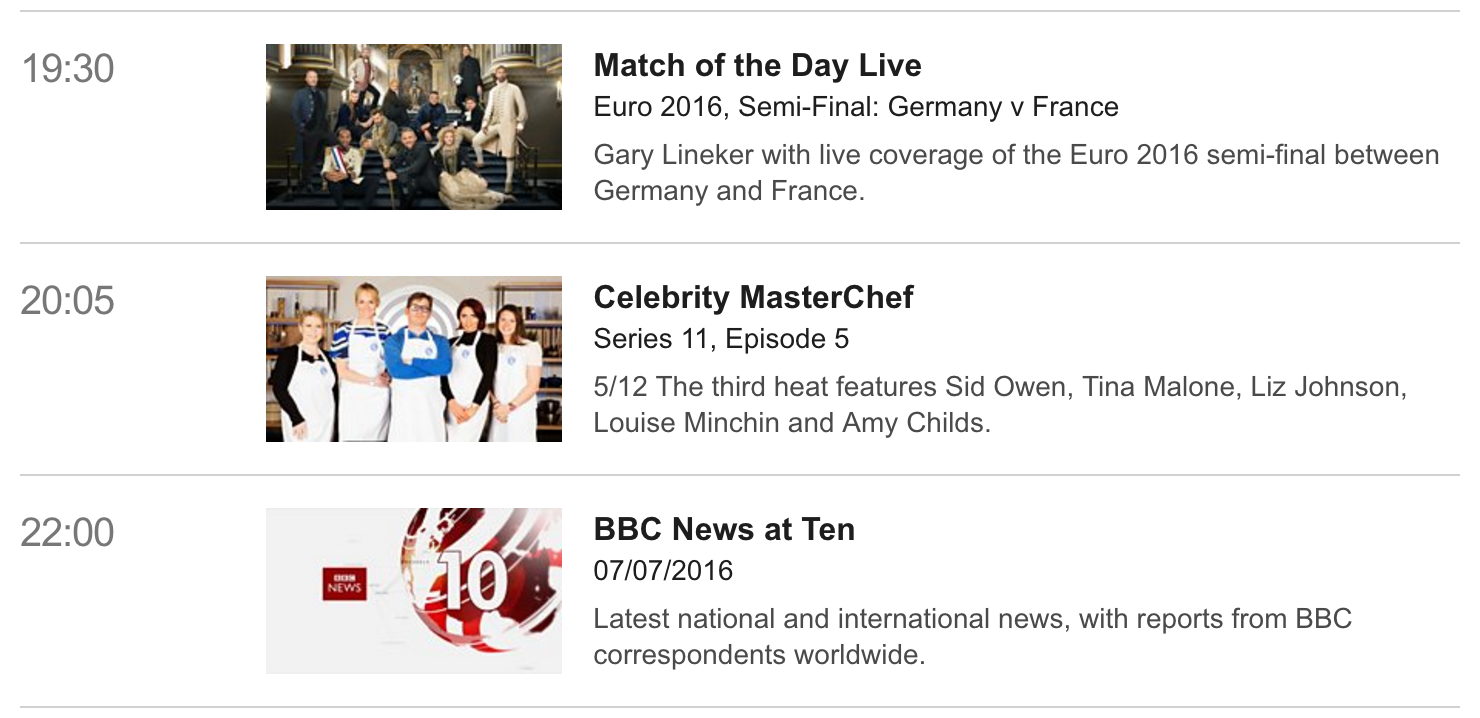Select the 07/07/2016 episode date
Image resolution: width=1480 pixels, height=718 pixels.
663,571
